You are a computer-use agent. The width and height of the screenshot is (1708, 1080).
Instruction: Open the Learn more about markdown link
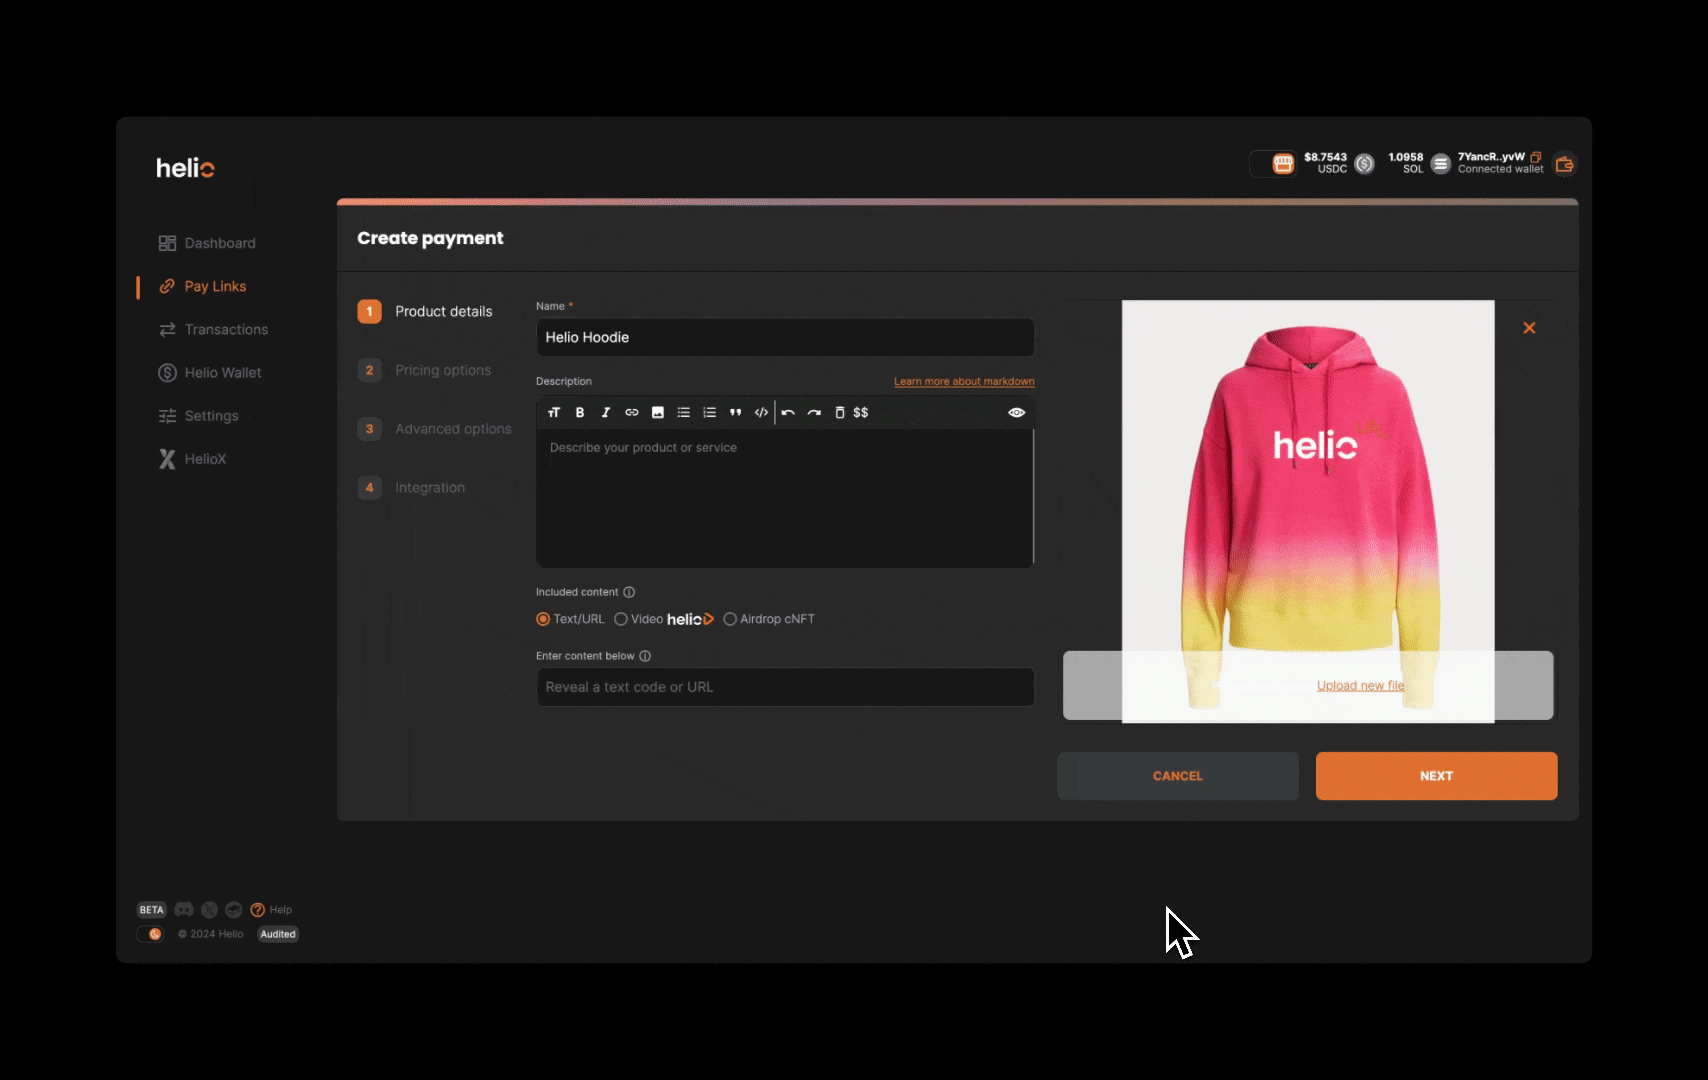[x=964, y=381]
